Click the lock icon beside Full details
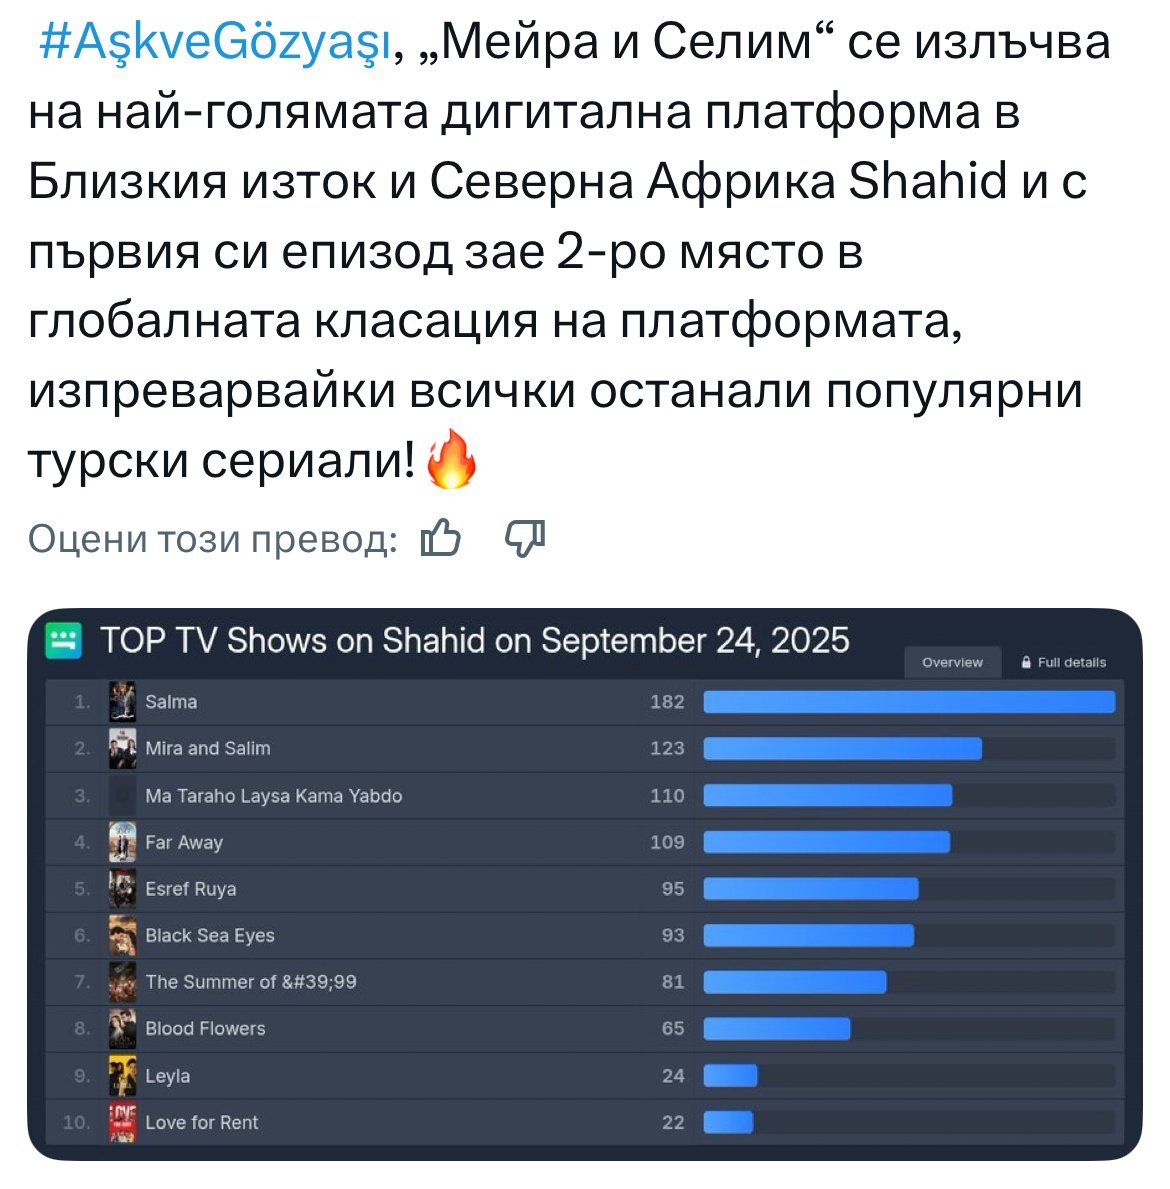Screen dimensions: 1170x1189 pos(1026,662)
